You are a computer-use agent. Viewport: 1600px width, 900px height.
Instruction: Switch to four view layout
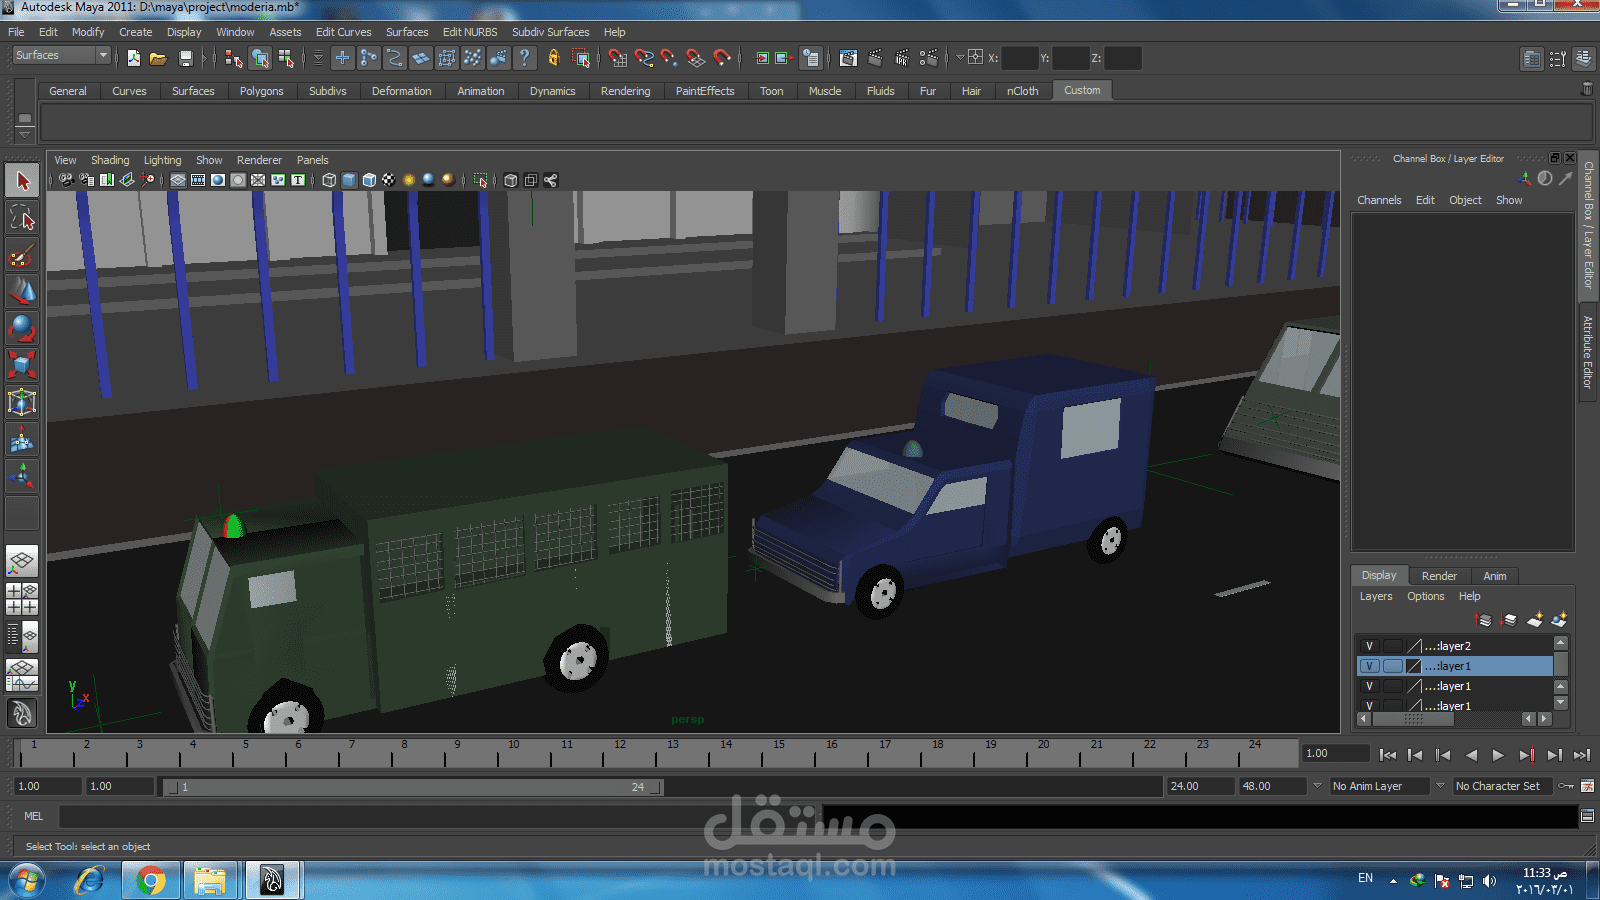22,599
